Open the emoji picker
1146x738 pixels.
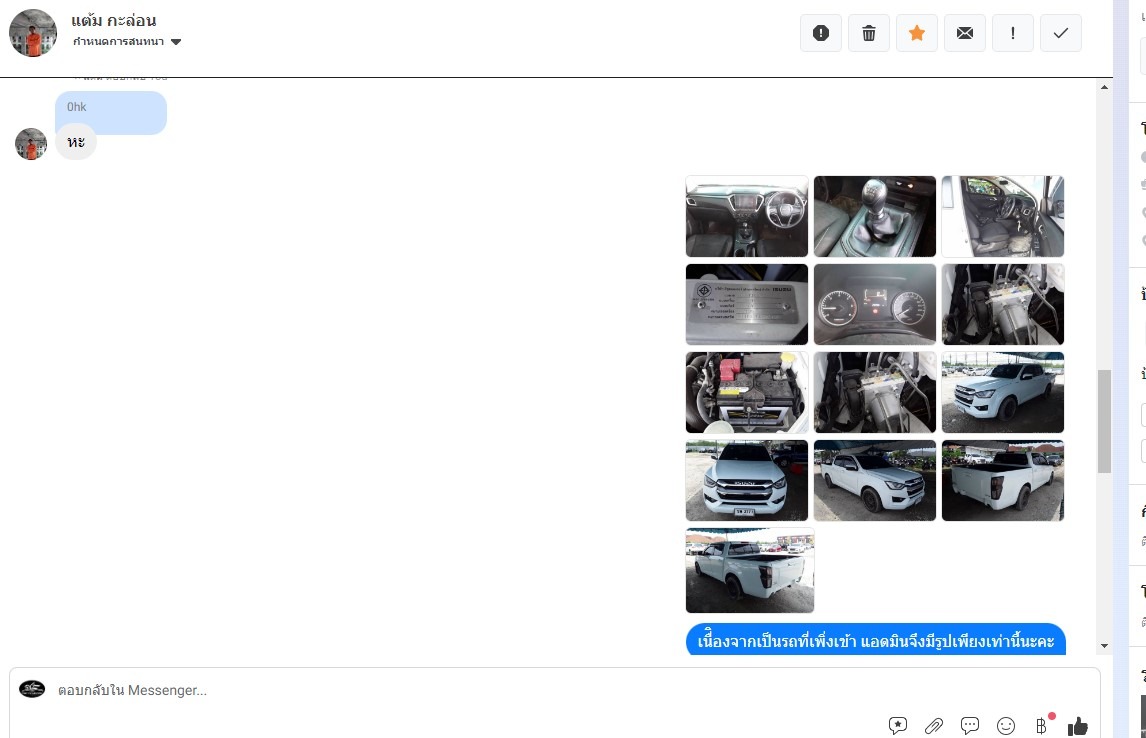pyautogui.click(x=1006, y=726)
